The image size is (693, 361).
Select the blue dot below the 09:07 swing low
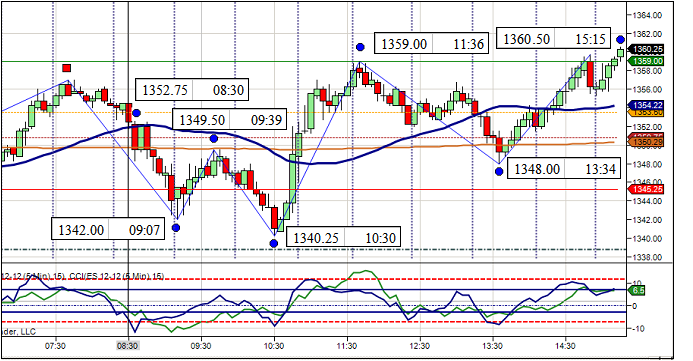(176, 228)
